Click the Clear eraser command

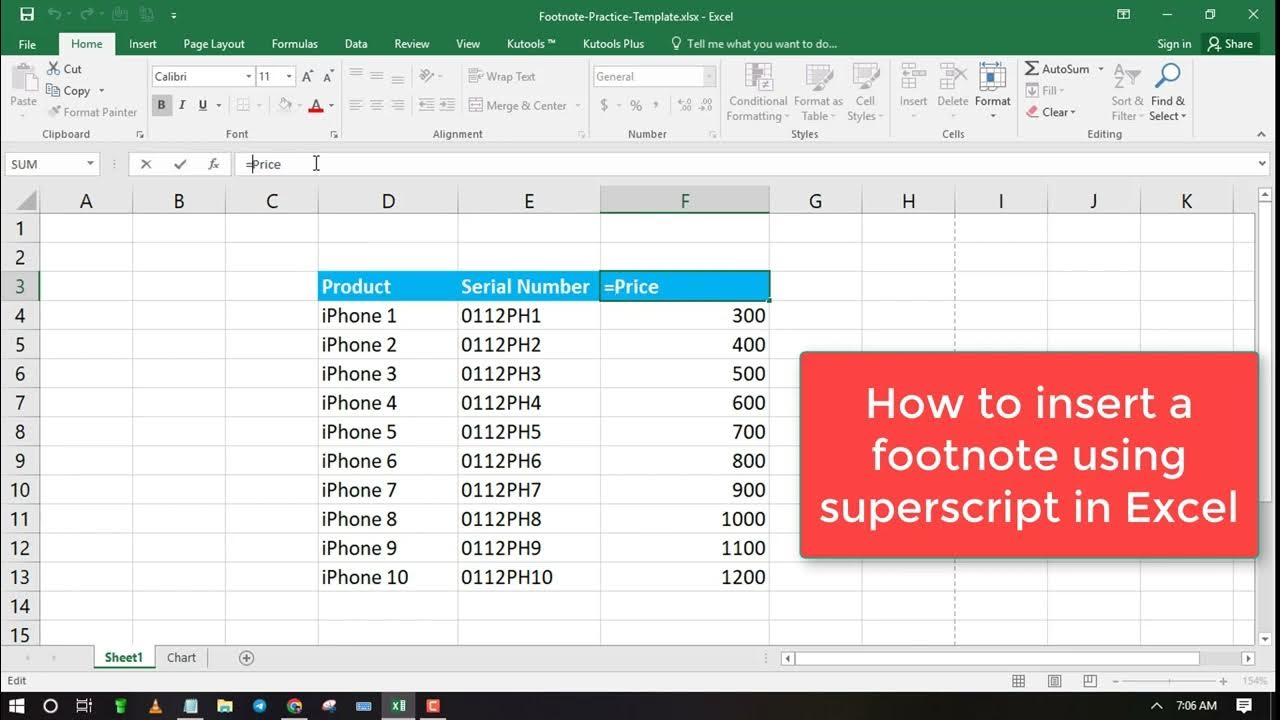[x=1050, y=112]
